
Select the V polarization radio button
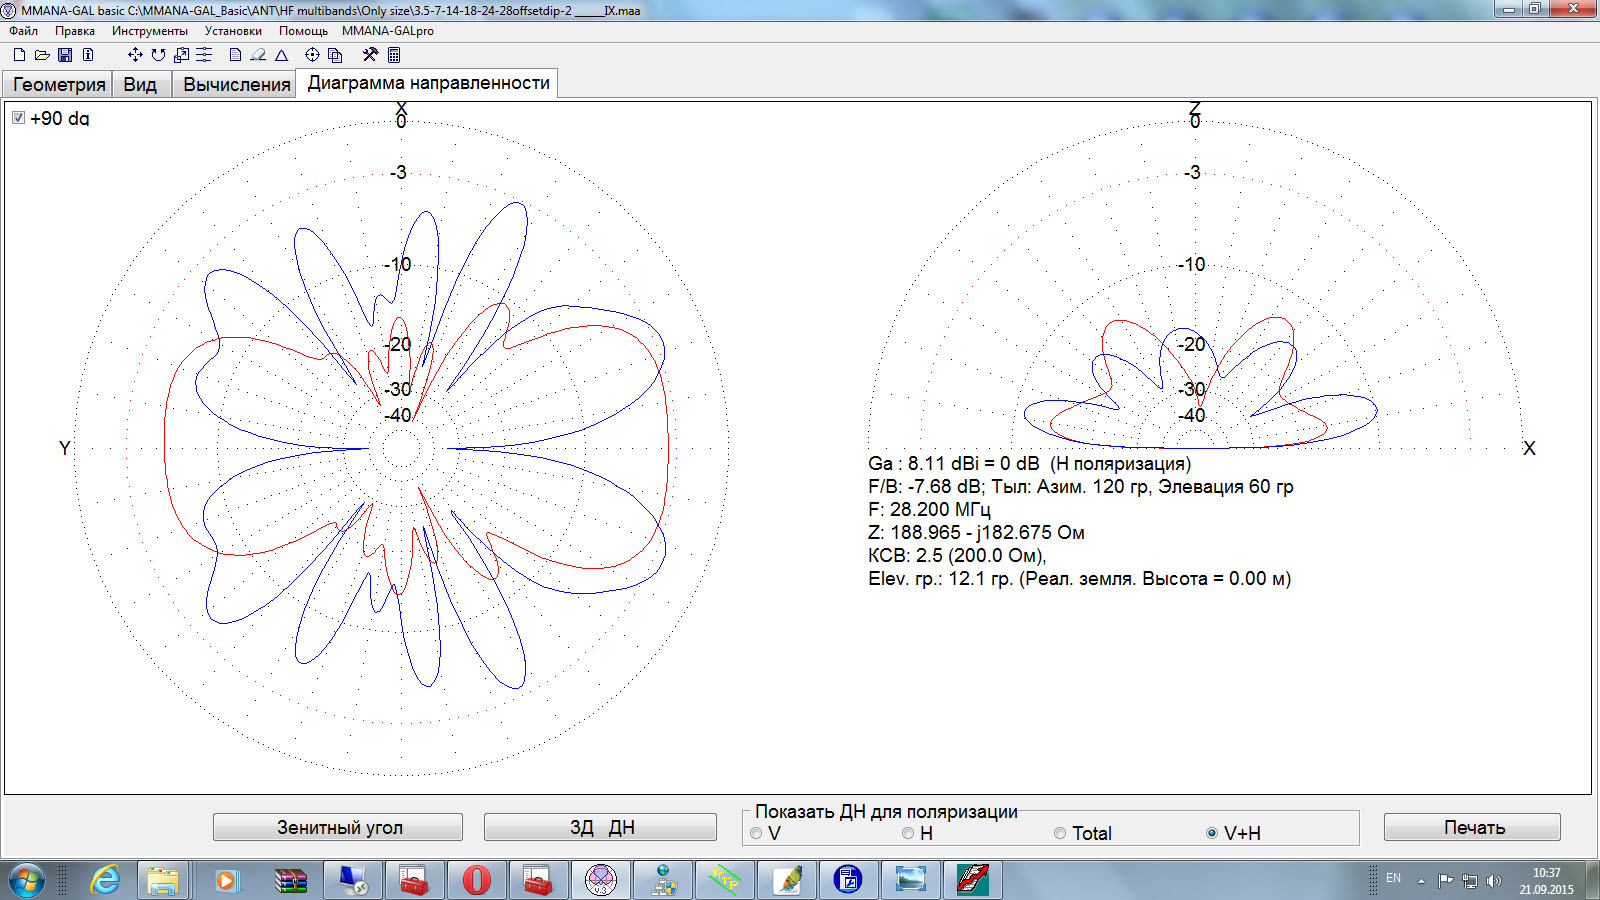click(x=756, y=833)
